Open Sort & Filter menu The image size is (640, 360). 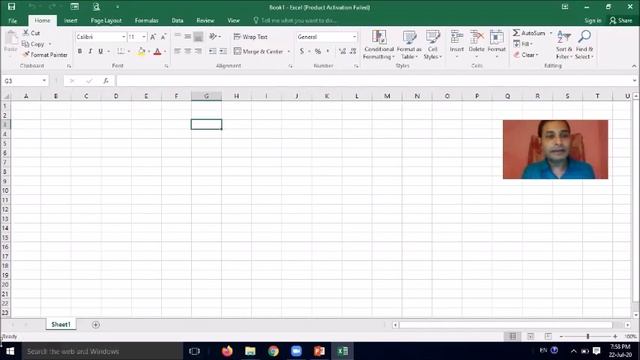pos(564,44)
